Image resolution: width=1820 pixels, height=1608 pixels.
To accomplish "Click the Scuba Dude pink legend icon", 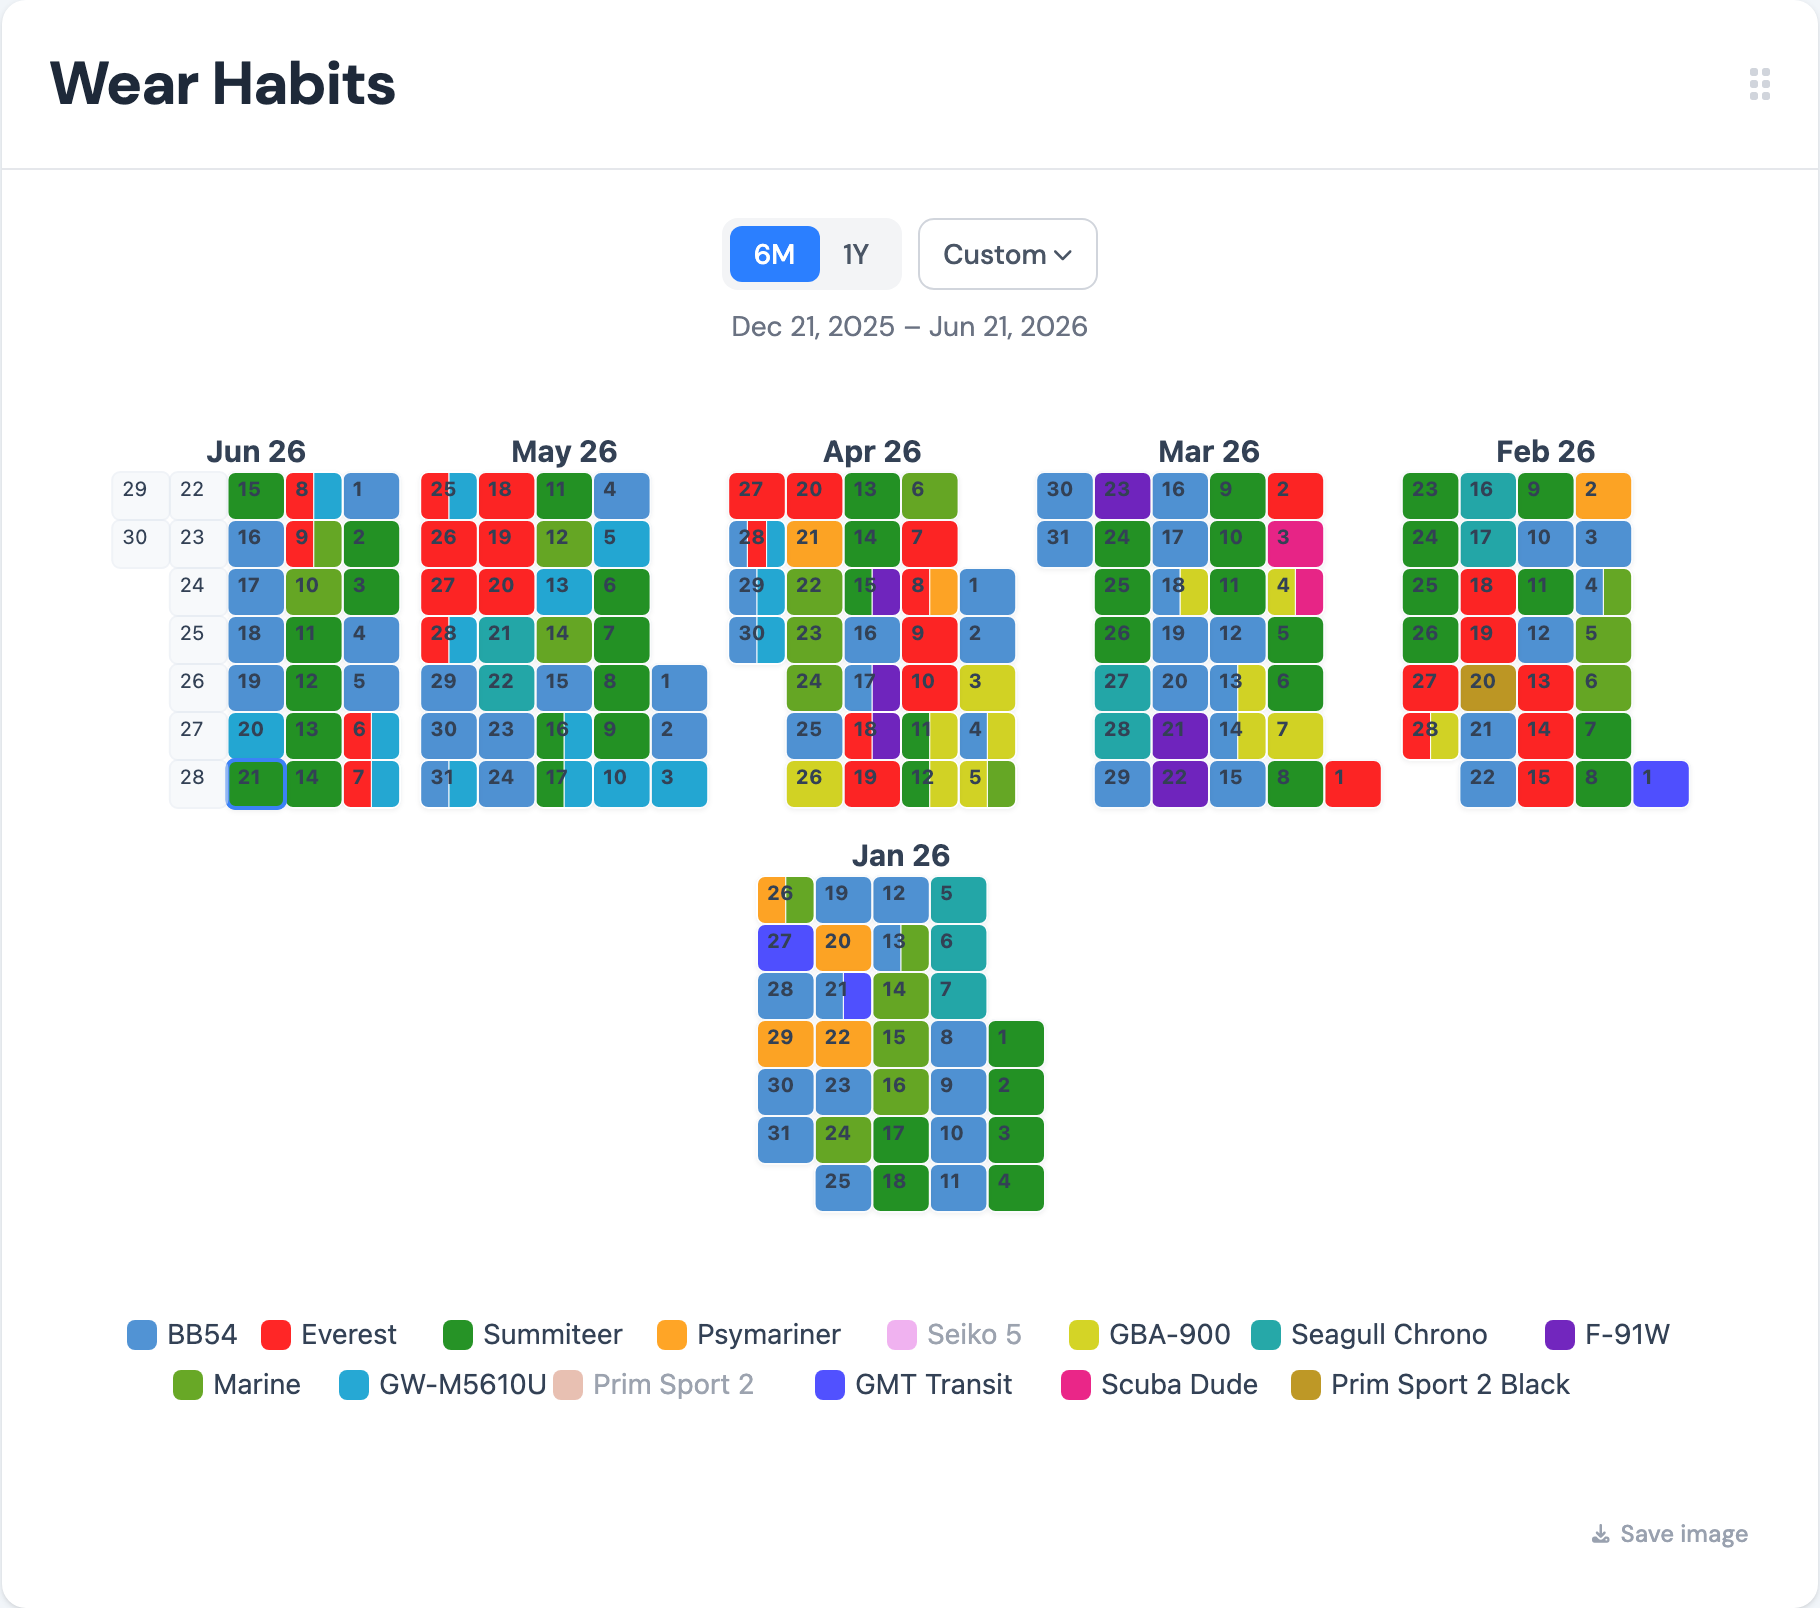I will [x=1076, y=1385].
